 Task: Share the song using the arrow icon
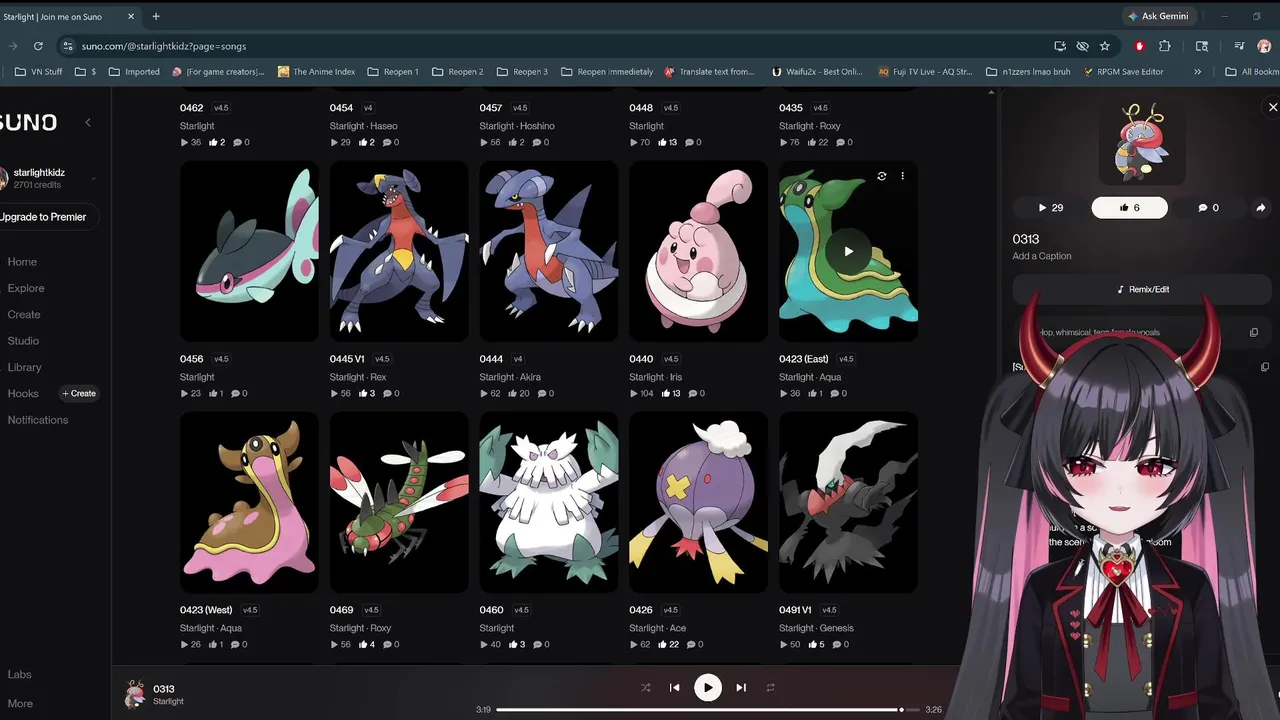(1260, 207)
